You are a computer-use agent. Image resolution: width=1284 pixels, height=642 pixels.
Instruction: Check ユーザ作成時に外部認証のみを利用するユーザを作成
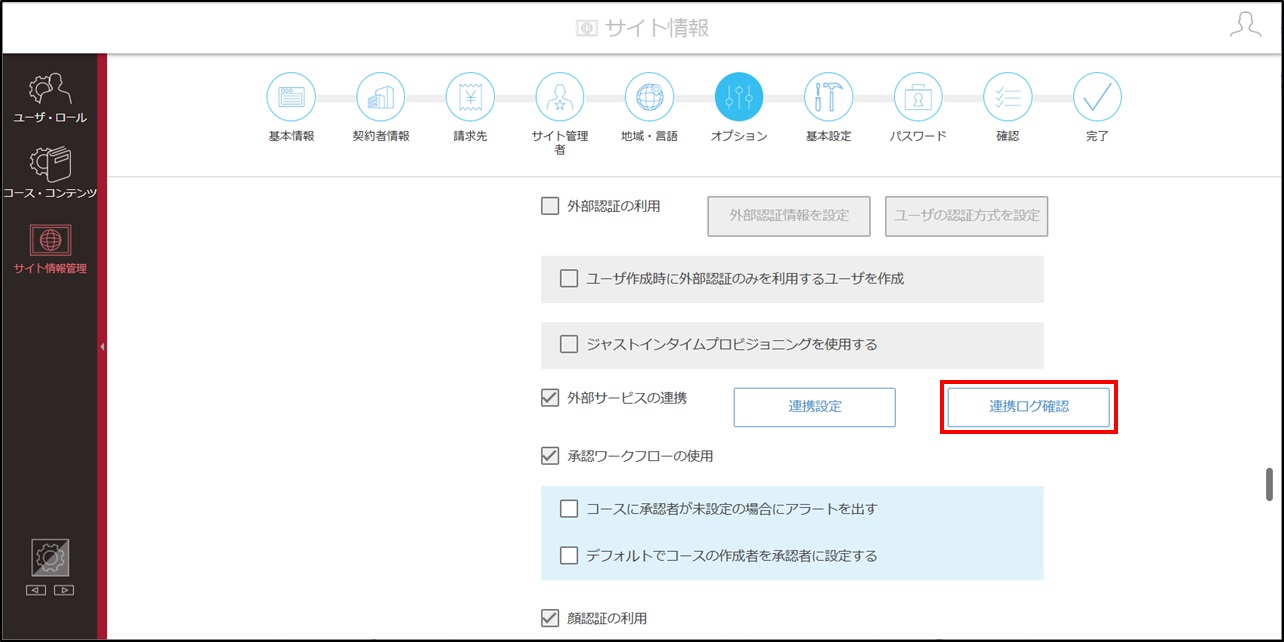pos(569,279)
